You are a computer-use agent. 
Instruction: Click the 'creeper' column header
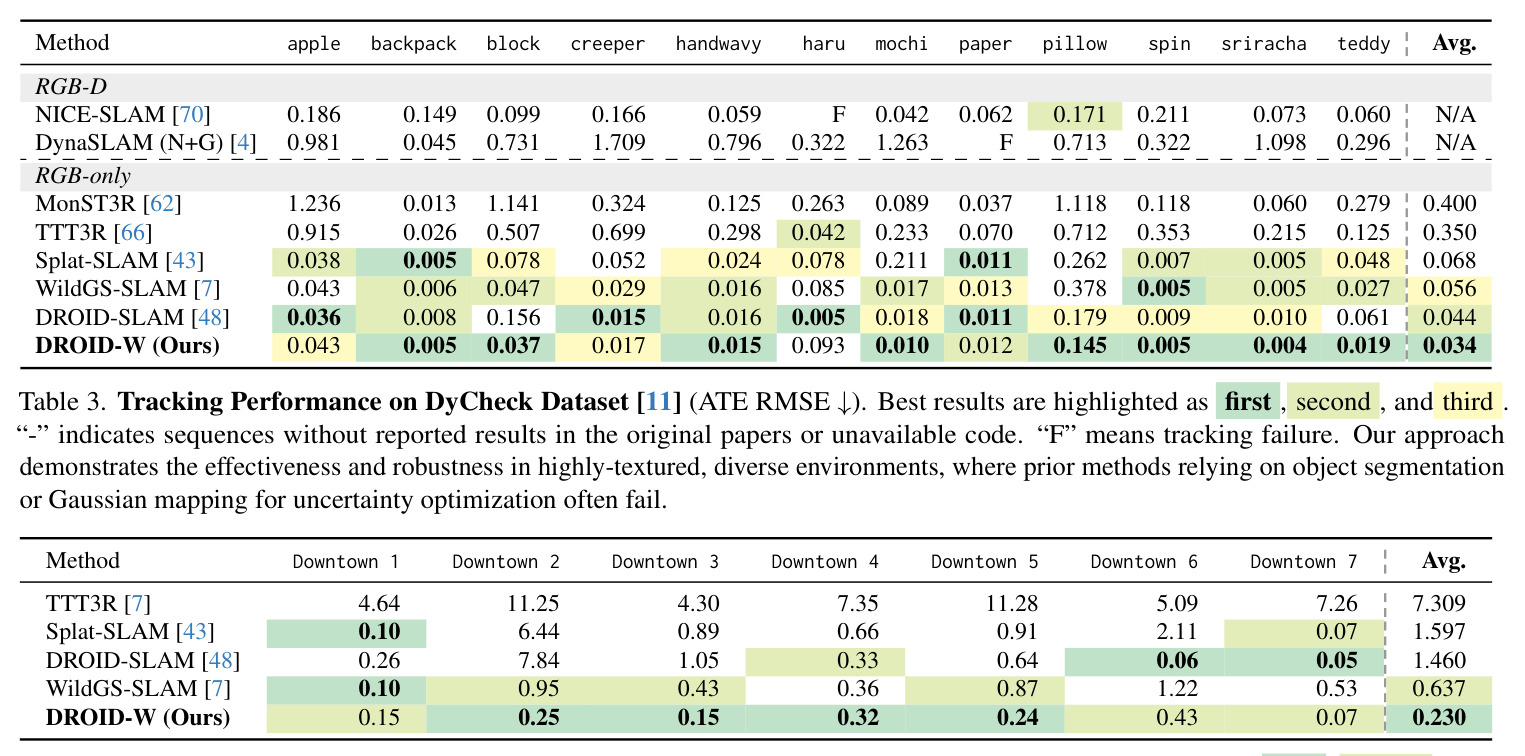[x=608, y=44]
